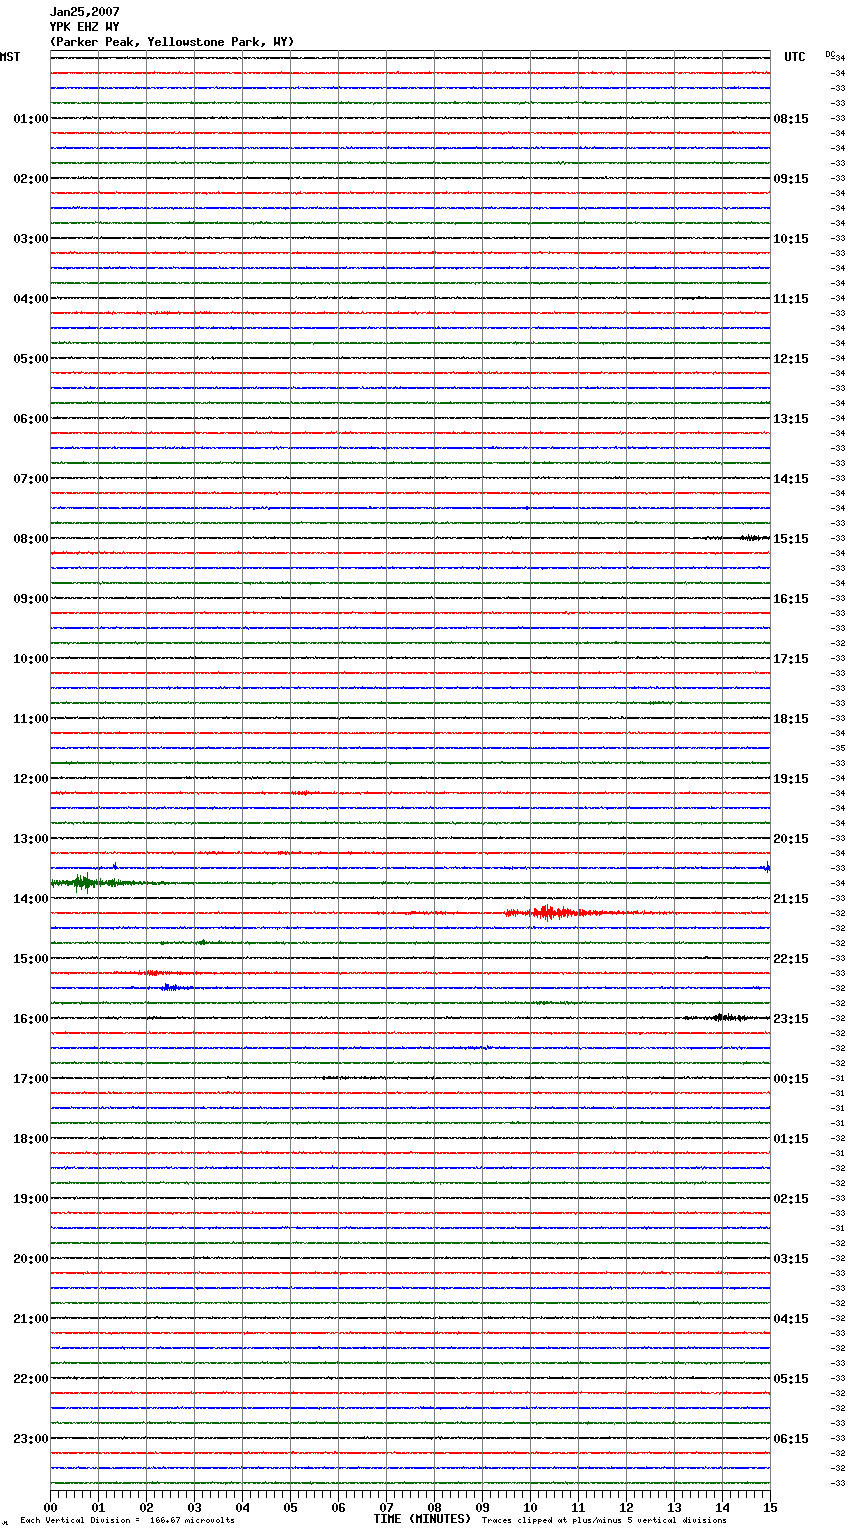
Task: Click the UTC timezone column label
Action: [795, 57]
